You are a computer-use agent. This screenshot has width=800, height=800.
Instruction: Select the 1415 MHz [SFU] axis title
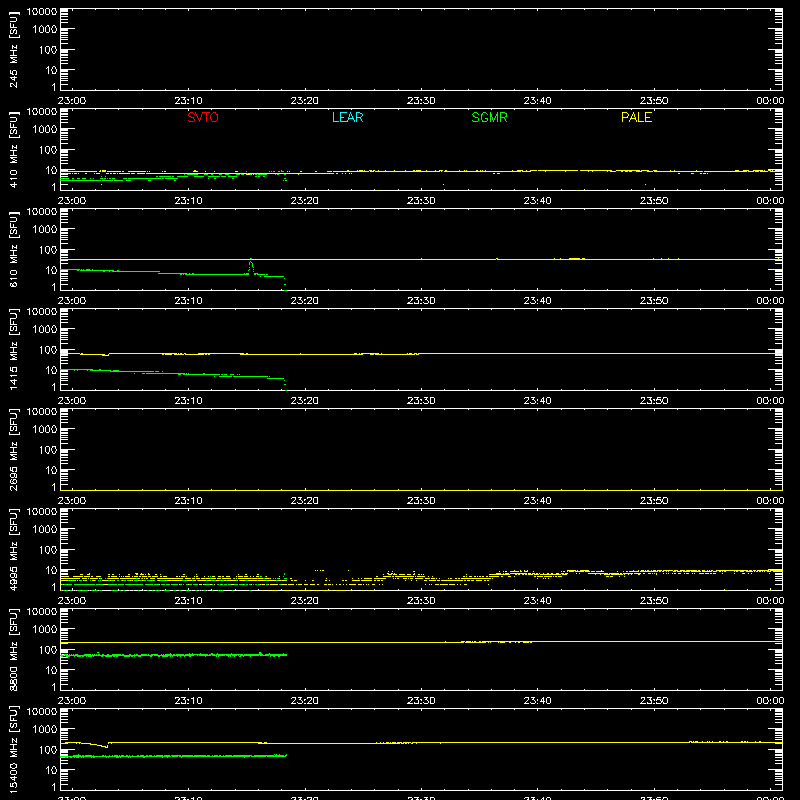click(x=14, y=349)
